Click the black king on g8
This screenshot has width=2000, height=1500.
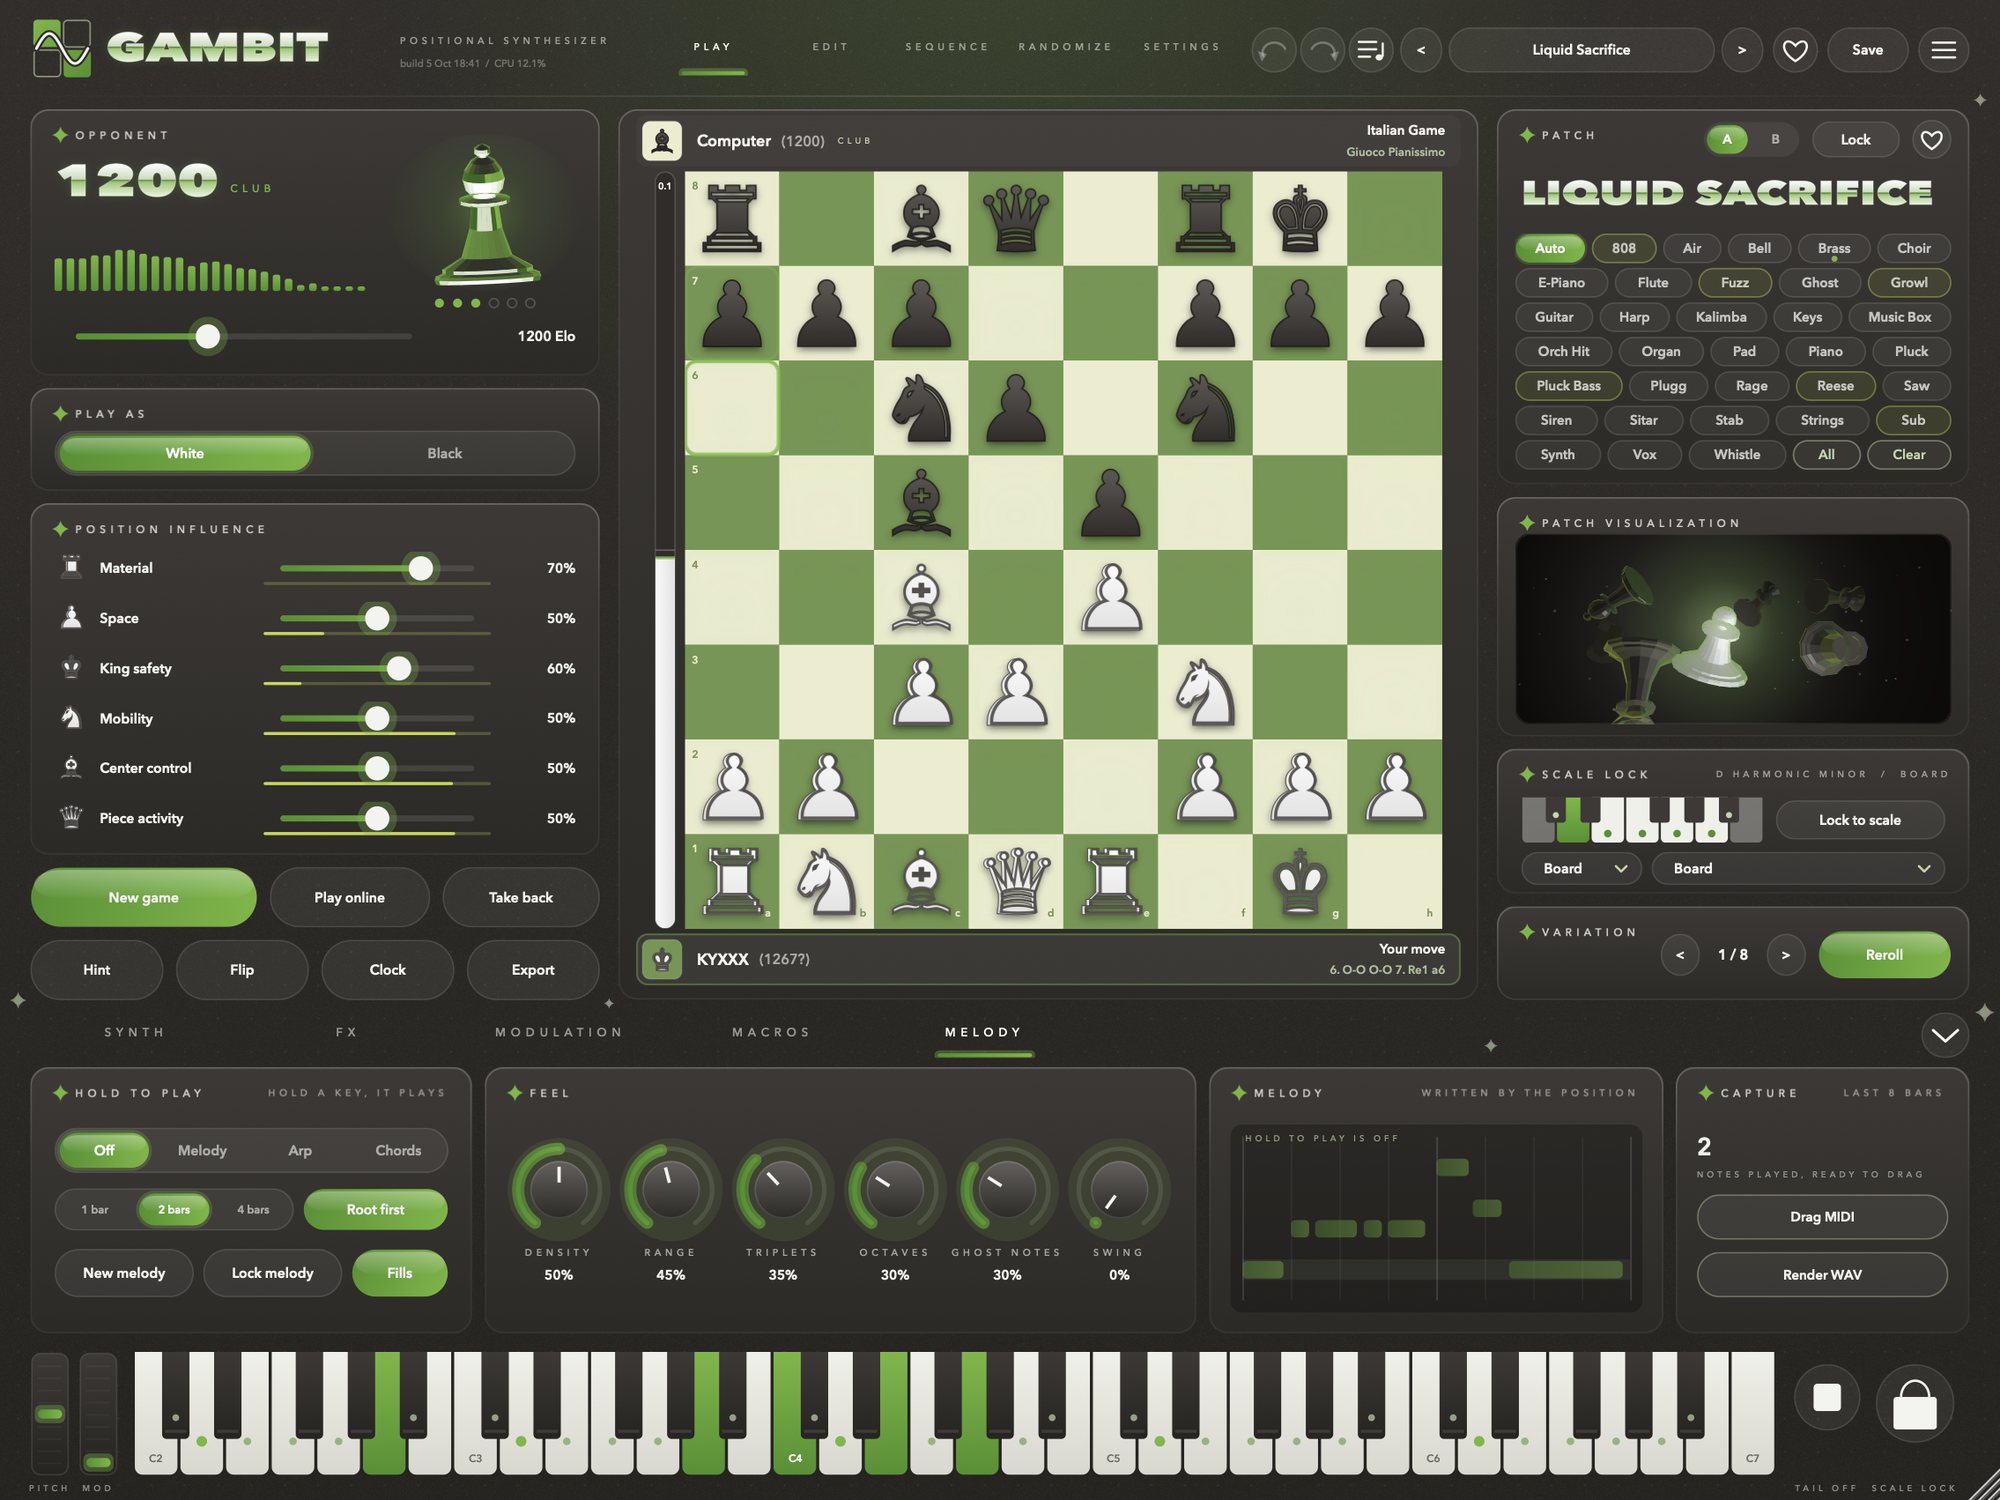[1300, 219]
